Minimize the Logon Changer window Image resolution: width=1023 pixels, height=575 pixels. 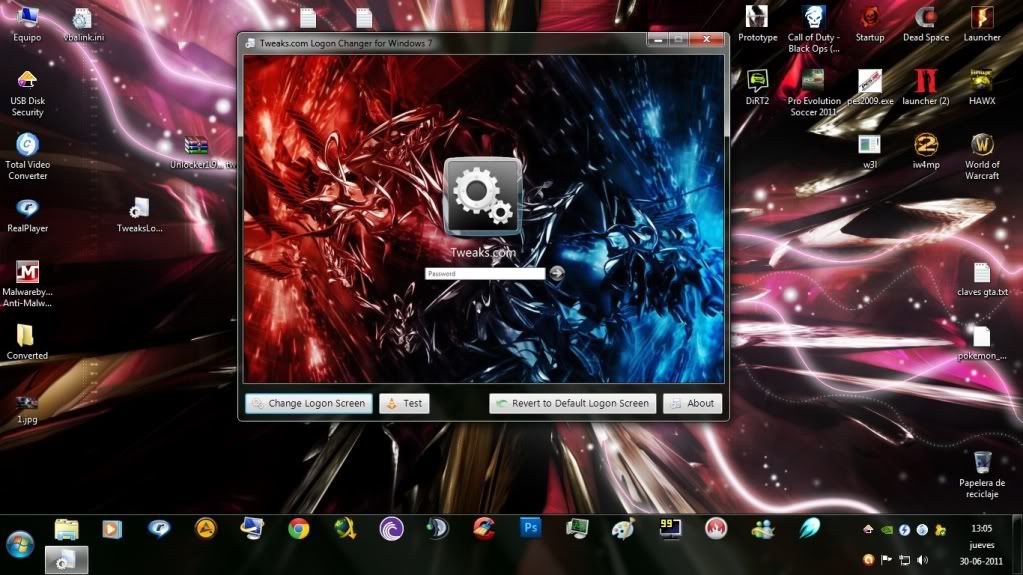[658, 40]
